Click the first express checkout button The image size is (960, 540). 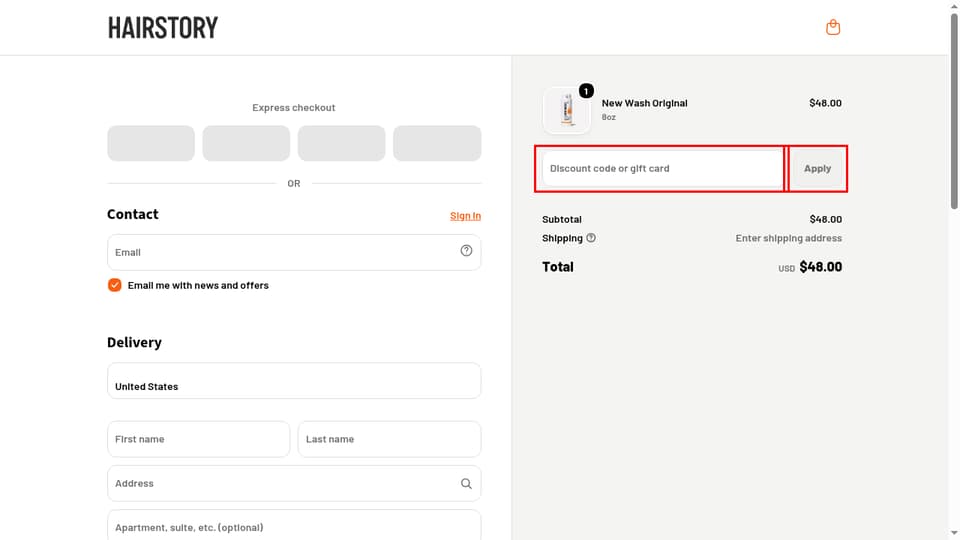tap(151, 143)
